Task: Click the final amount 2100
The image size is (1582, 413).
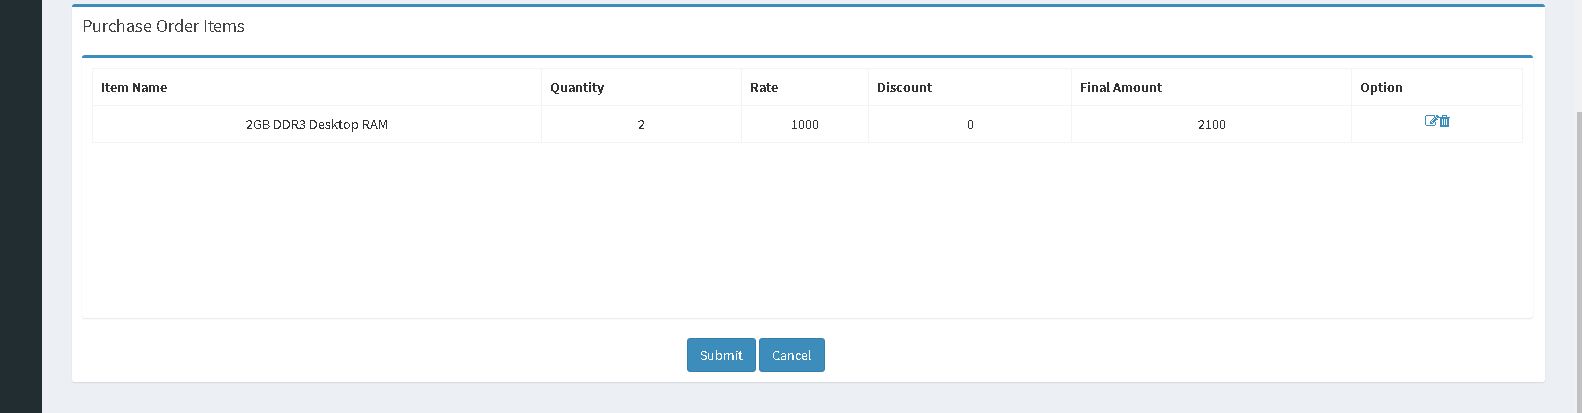Action: tap(1211, 124)
